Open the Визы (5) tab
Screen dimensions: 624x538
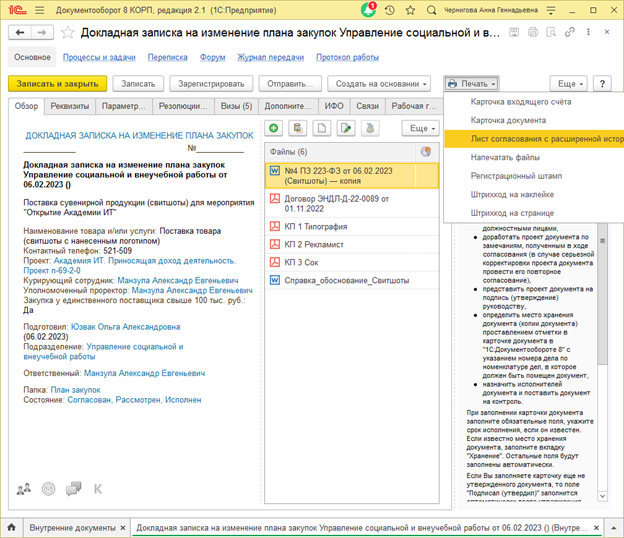(x=236, y=106)
